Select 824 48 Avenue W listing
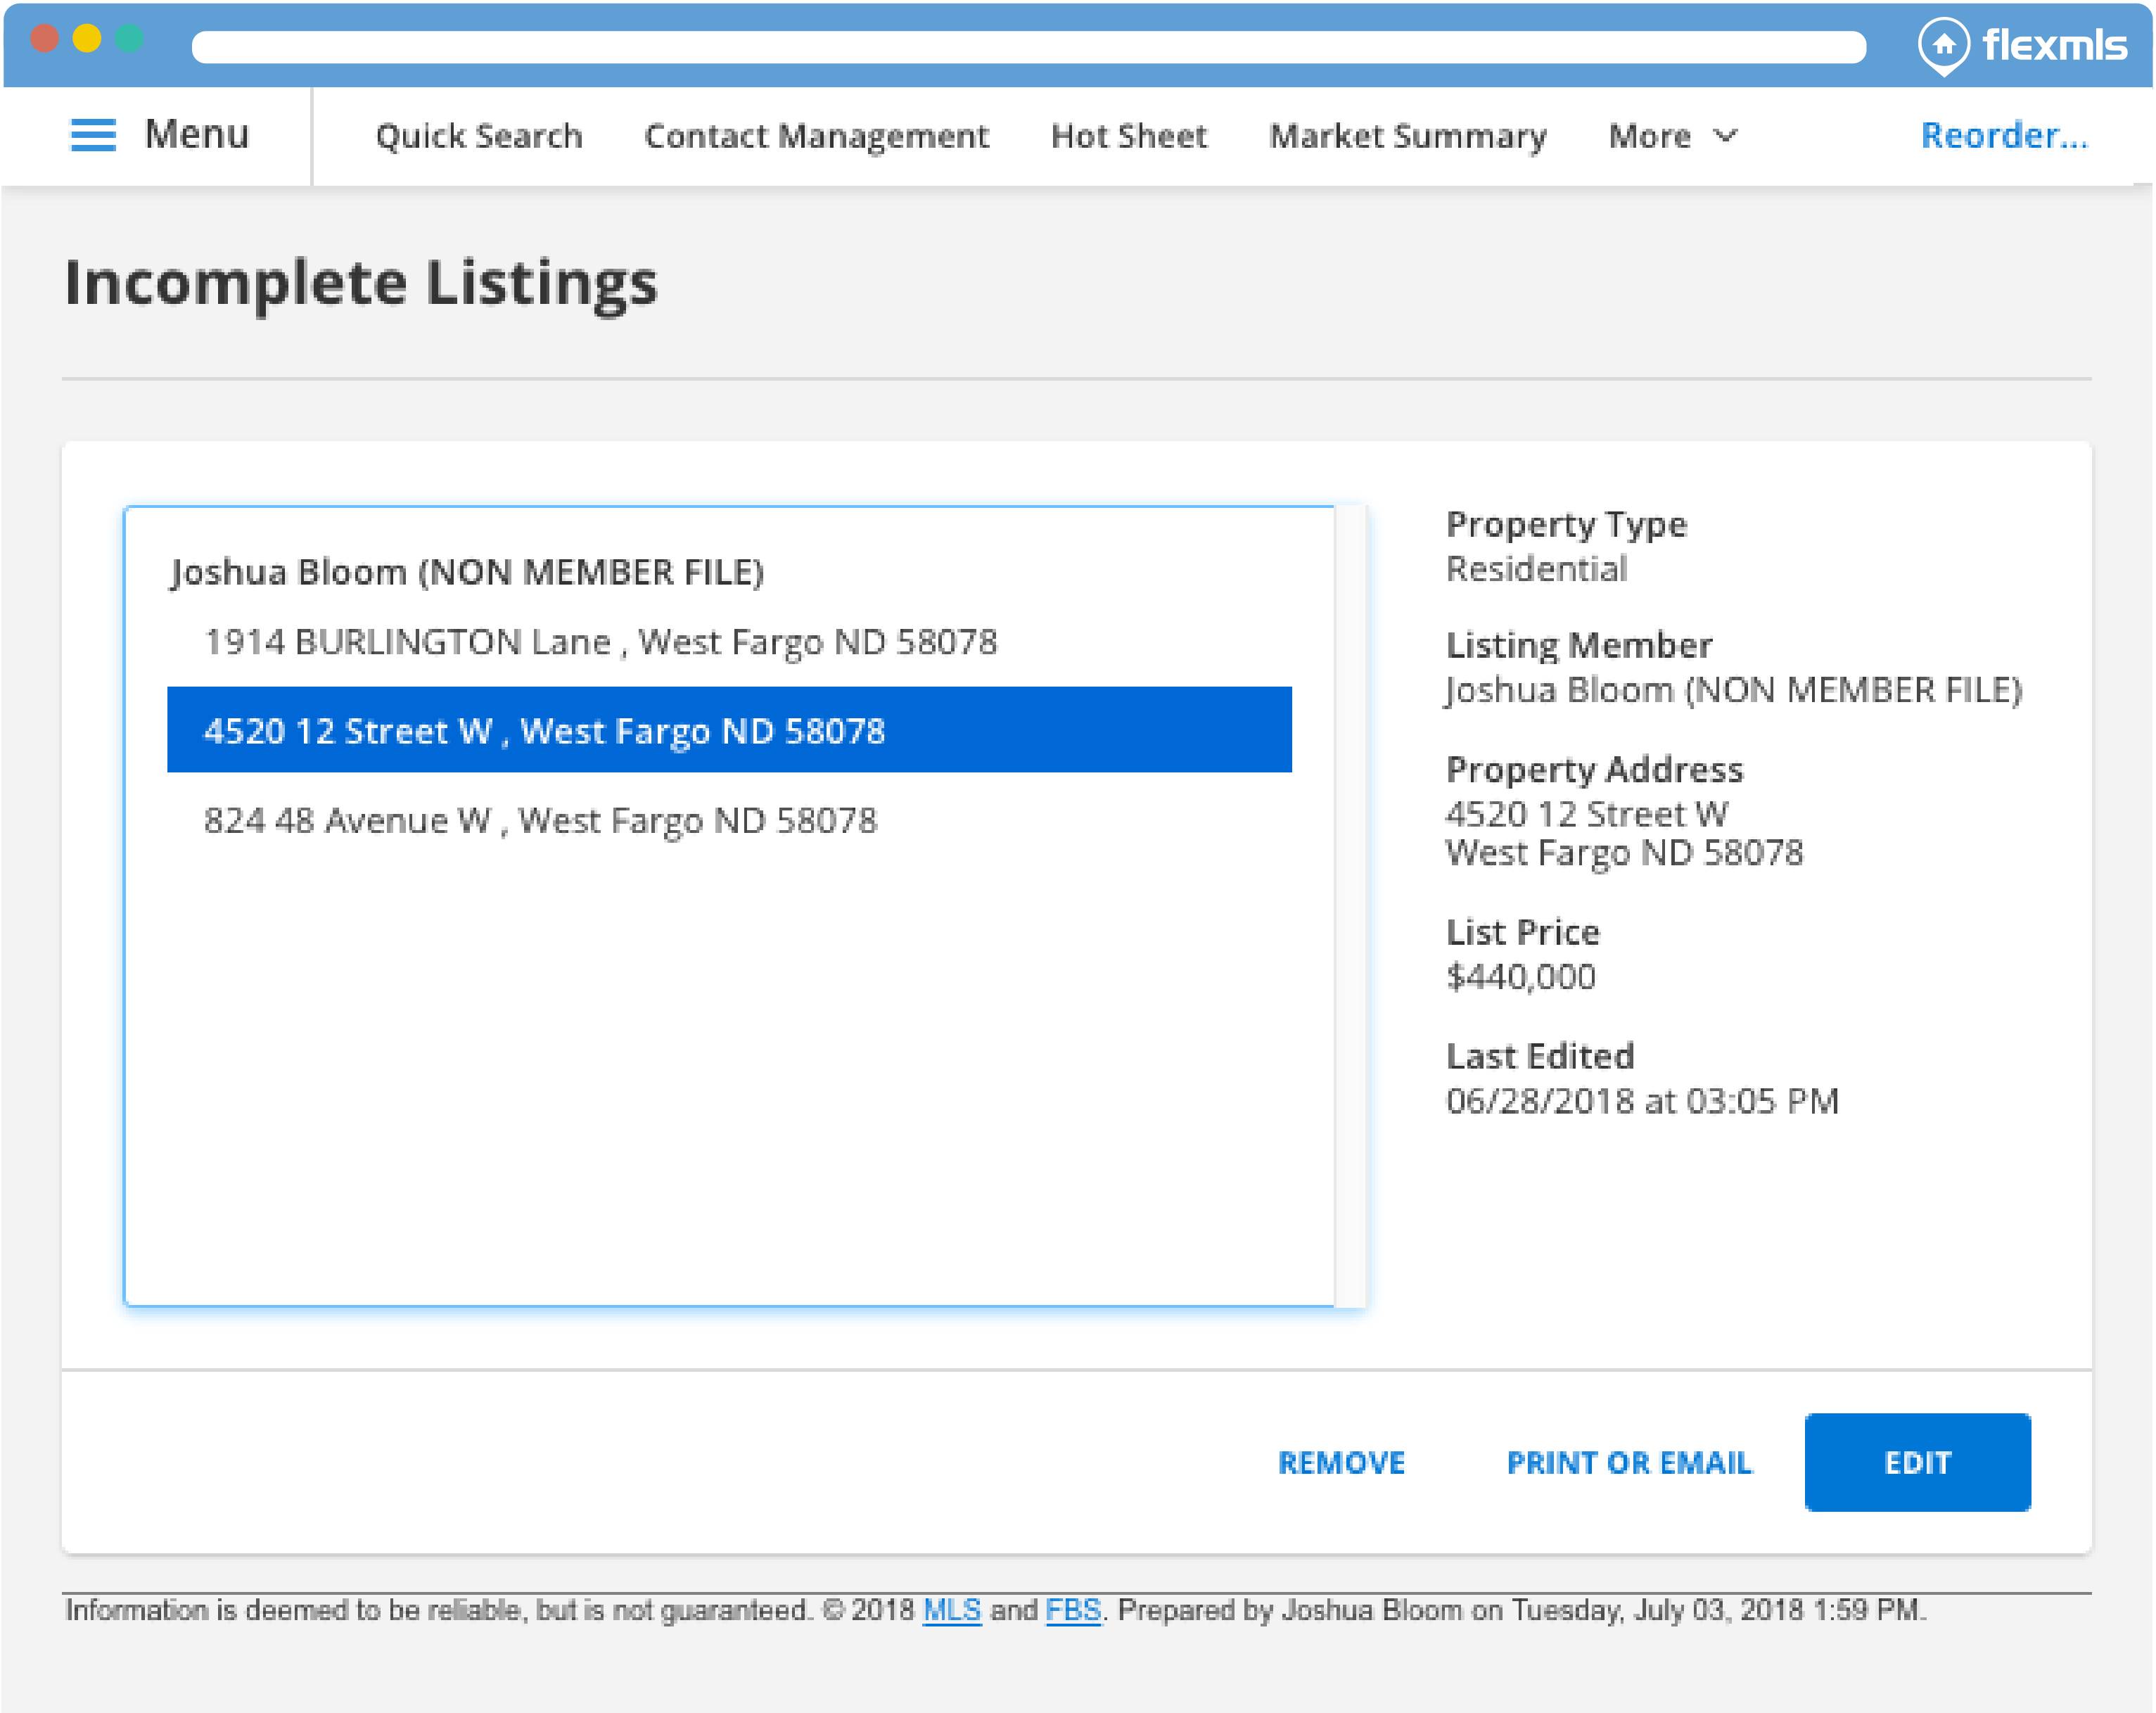The height and width of the screenshot is (1713, 2156). point(540,820)
